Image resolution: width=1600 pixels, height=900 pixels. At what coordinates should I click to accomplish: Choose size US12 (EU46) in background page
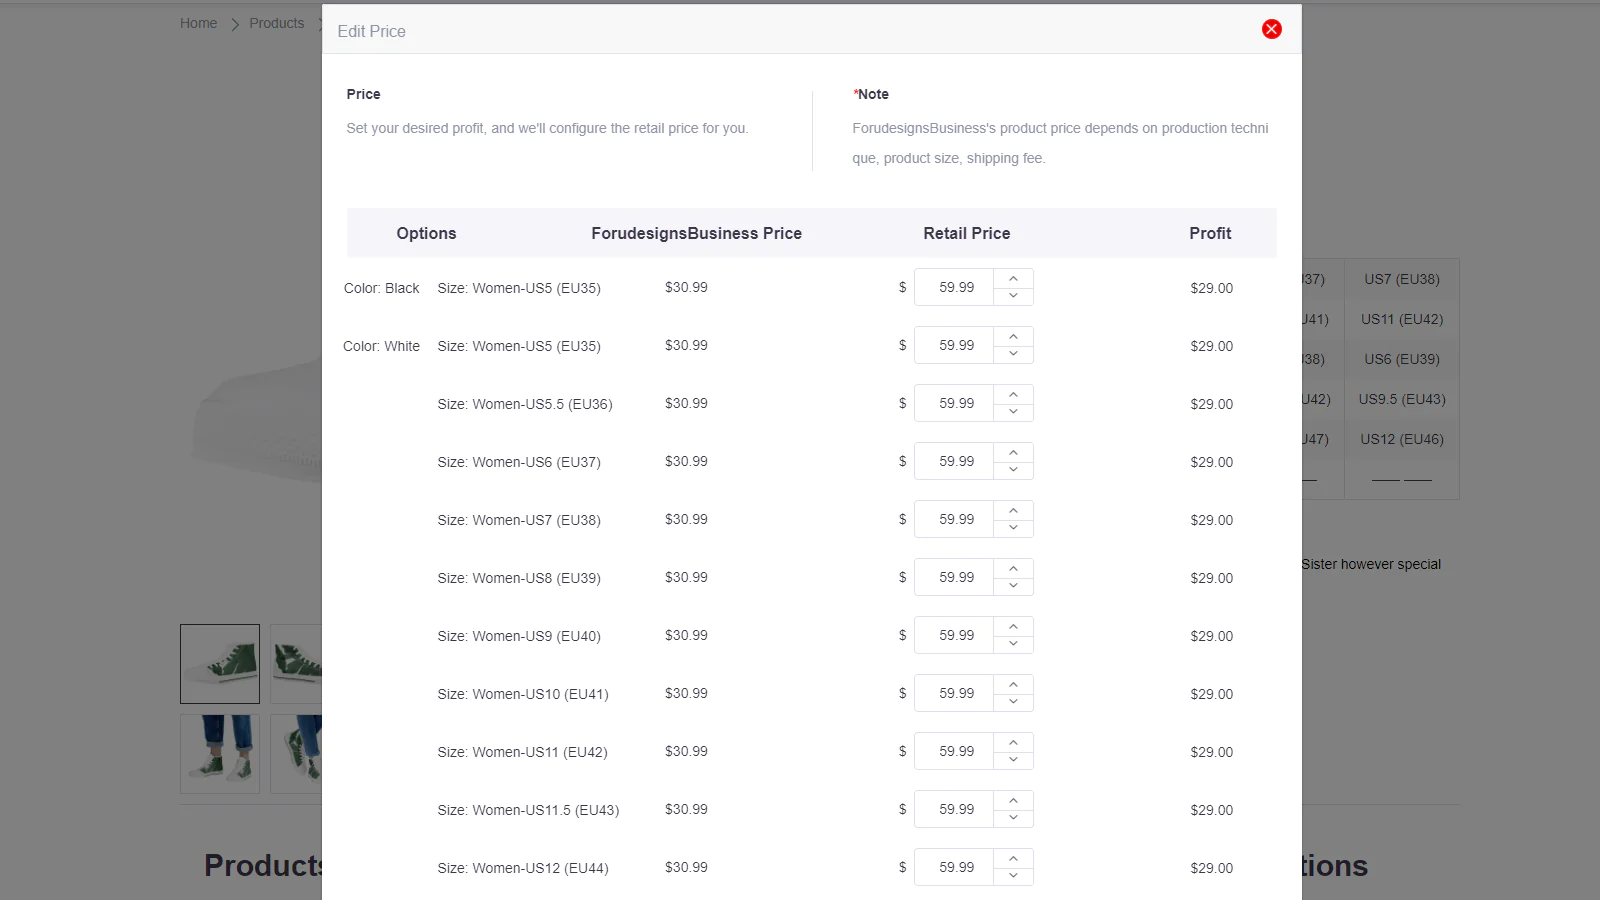click(x=1402, y=439)
